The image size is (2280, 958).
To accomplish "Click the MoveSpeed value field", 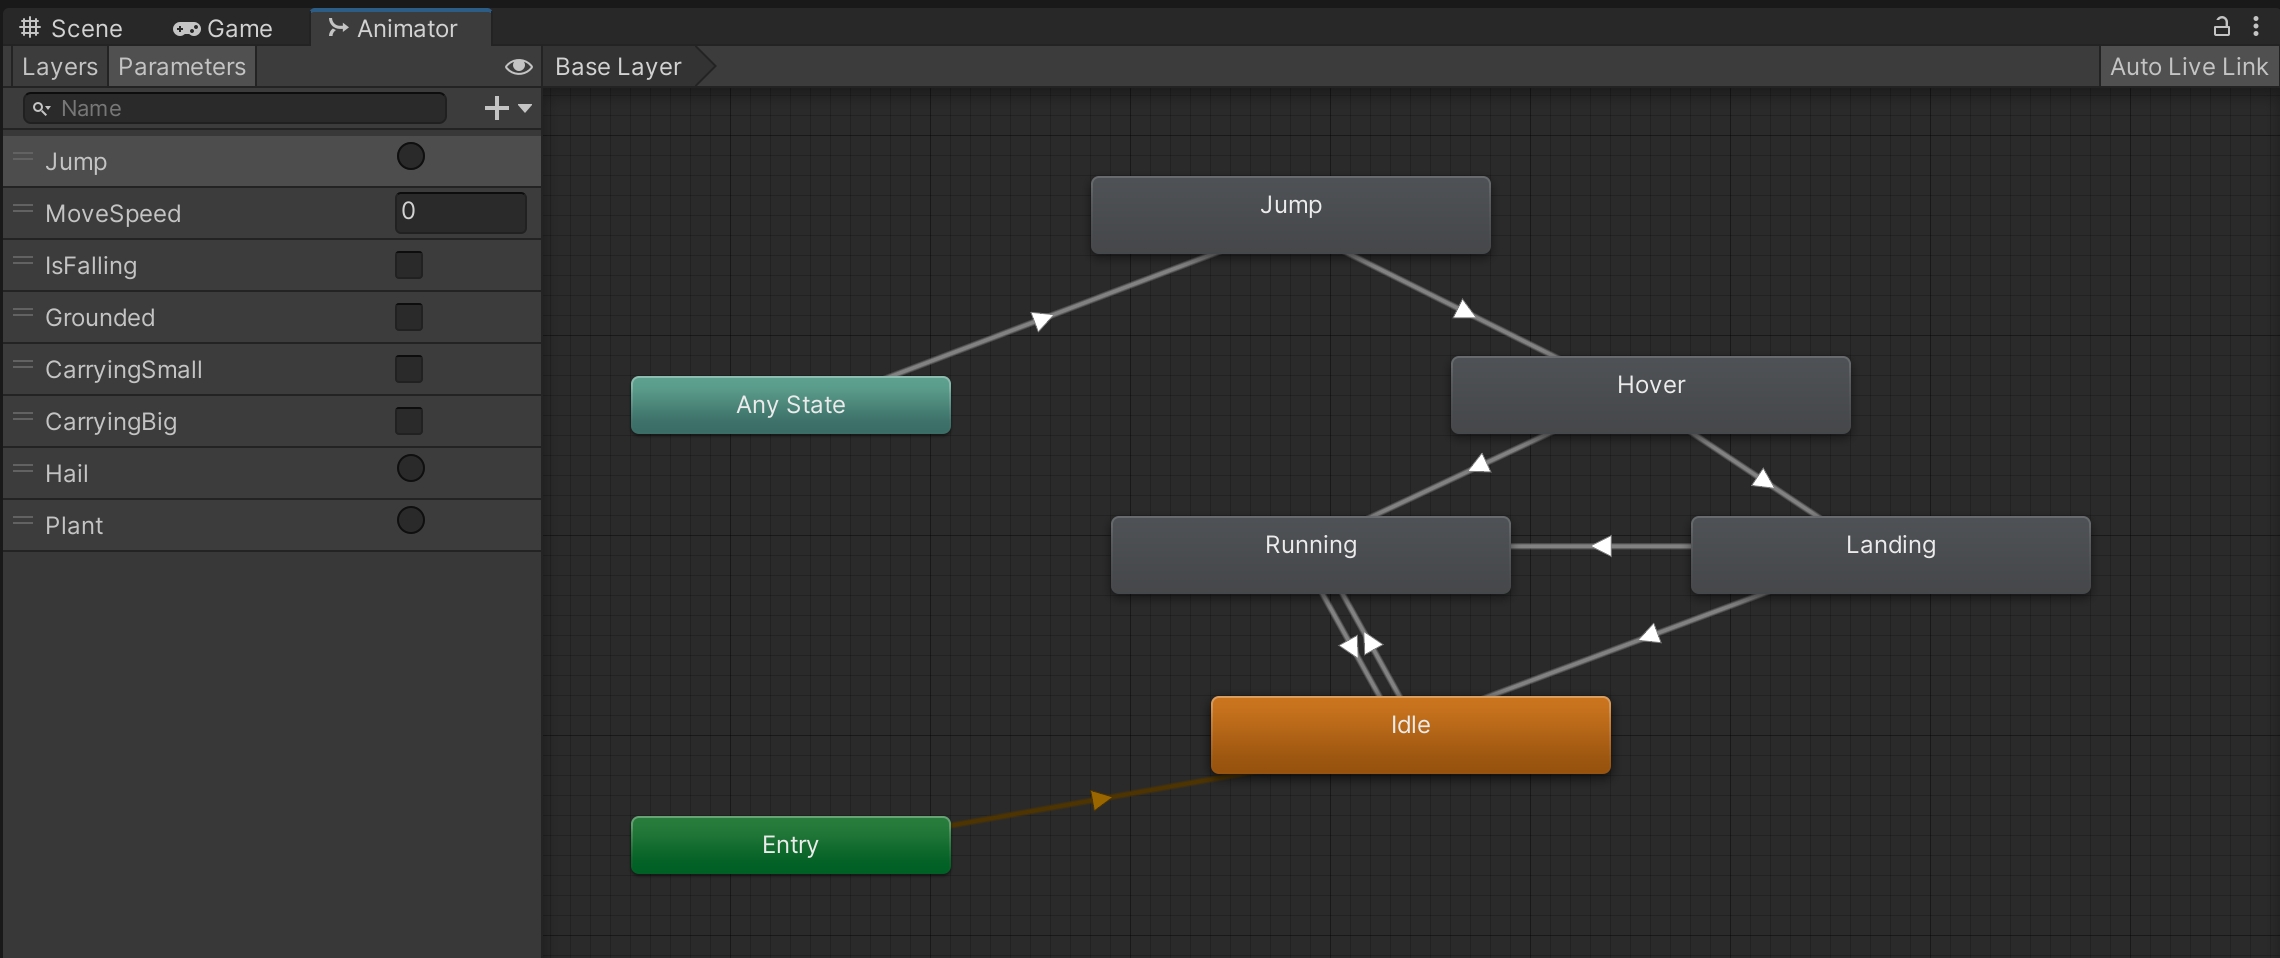I will pyautogui.click(x=461, y=212).
